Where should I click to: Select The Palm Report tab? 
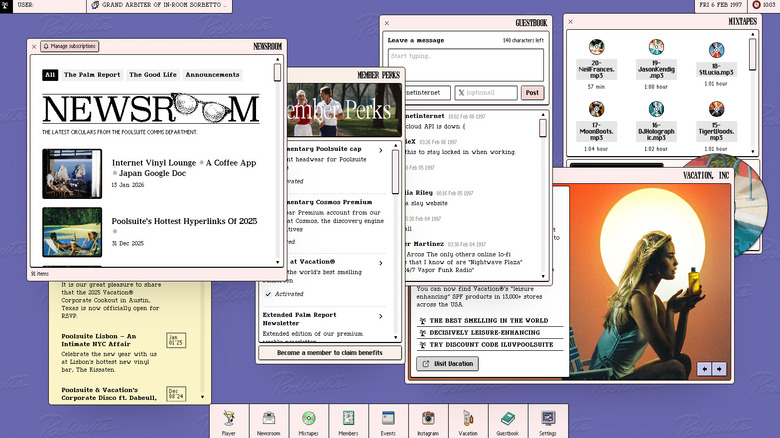(92, 75)
